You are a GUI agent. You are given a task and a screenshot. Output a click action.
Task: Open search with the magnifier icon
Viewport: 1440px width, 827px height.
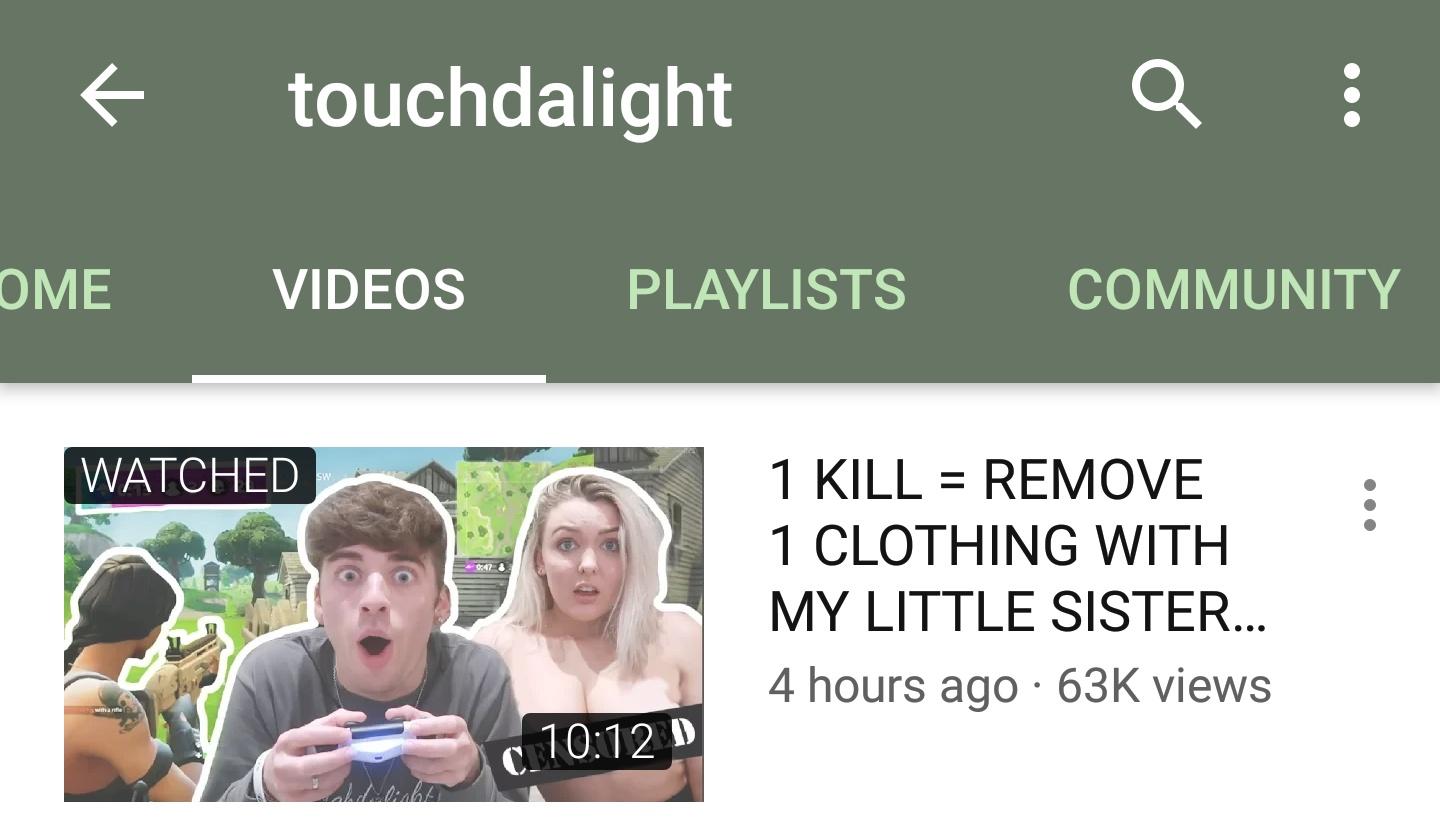(x=1166, y=95)
